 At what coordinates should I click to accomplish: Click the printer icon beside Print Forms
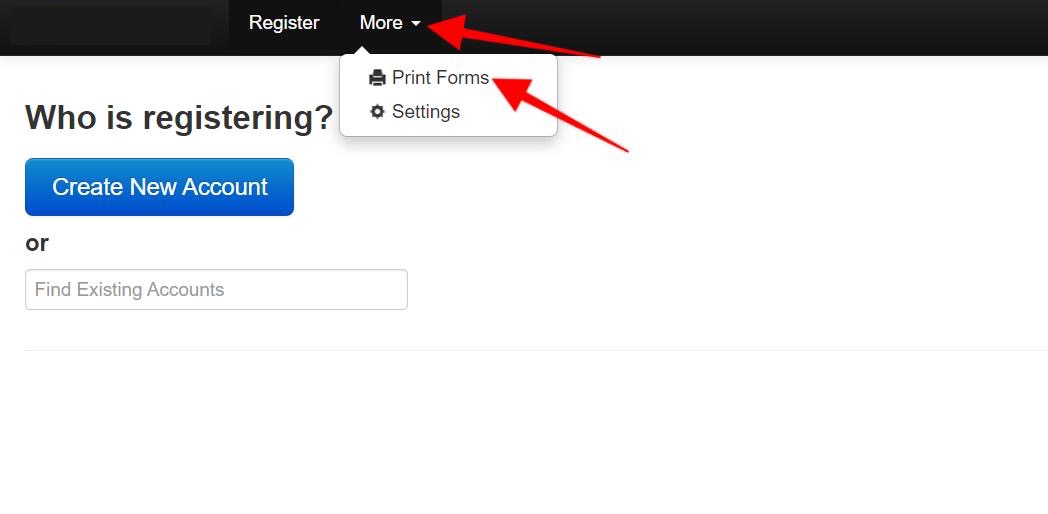[x=378, y=78]
